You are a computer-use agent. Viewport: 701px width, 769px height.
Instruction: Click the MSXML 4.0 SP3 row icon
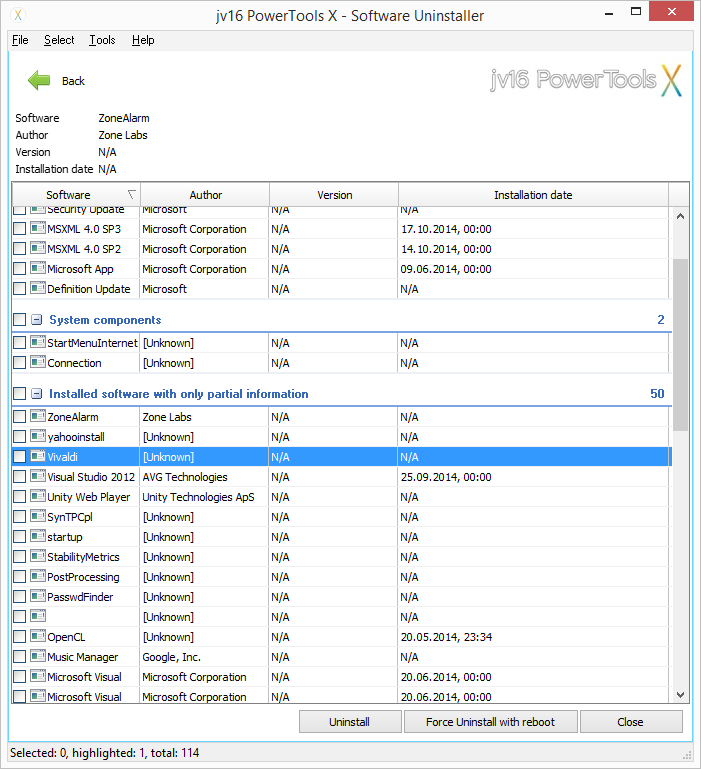pos(38,229)
